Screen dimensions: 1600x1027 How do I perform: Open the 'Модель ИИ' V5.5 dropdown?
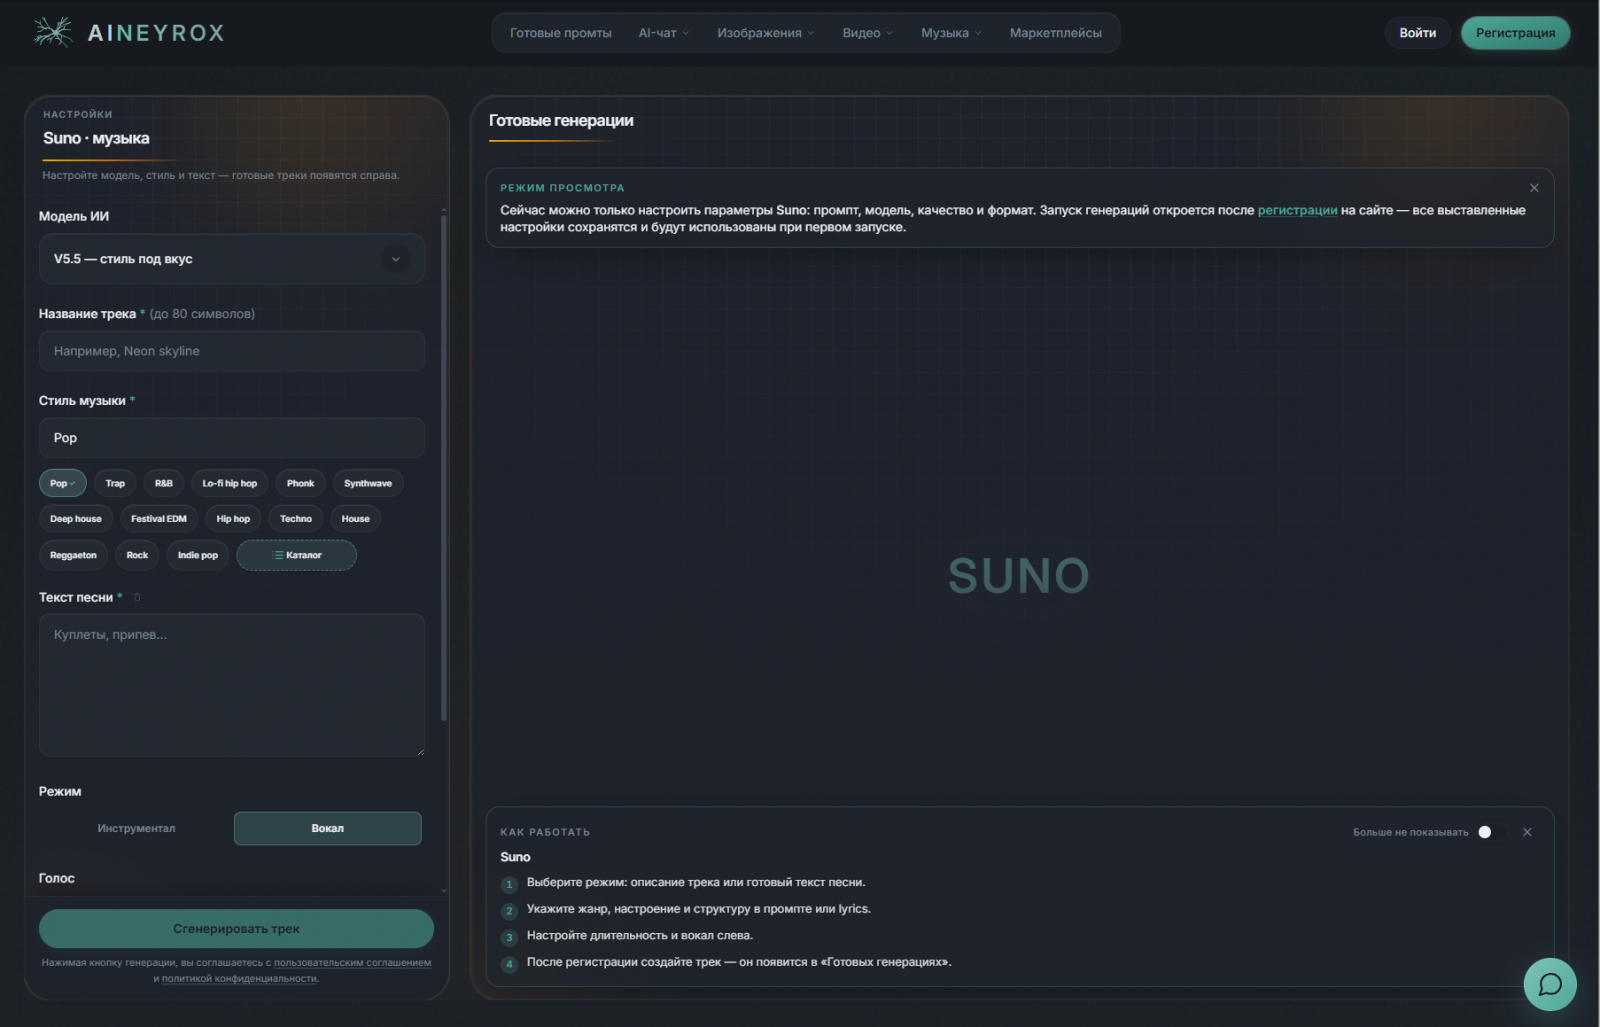click(232, 259)
